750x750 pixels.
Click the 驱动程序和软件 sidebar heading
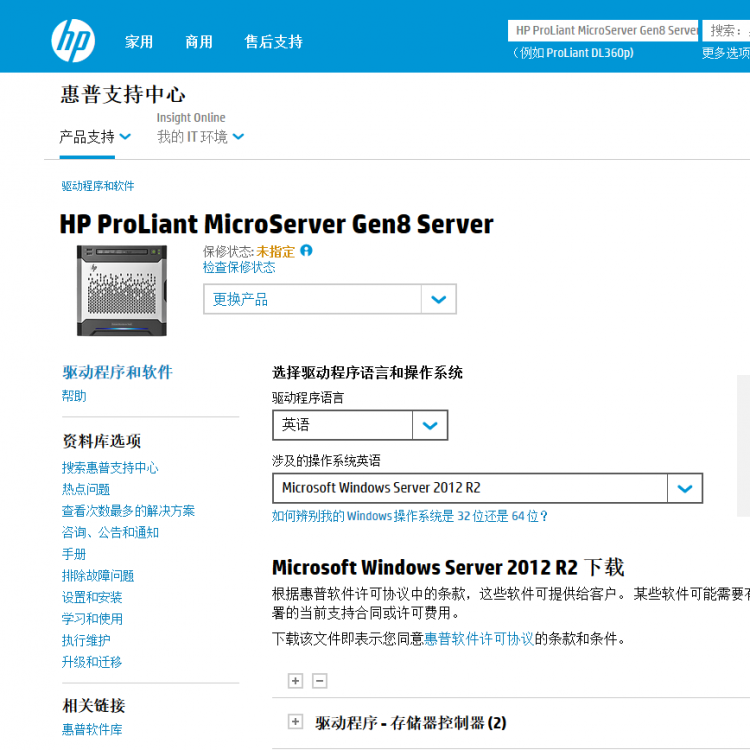[118, 372]
